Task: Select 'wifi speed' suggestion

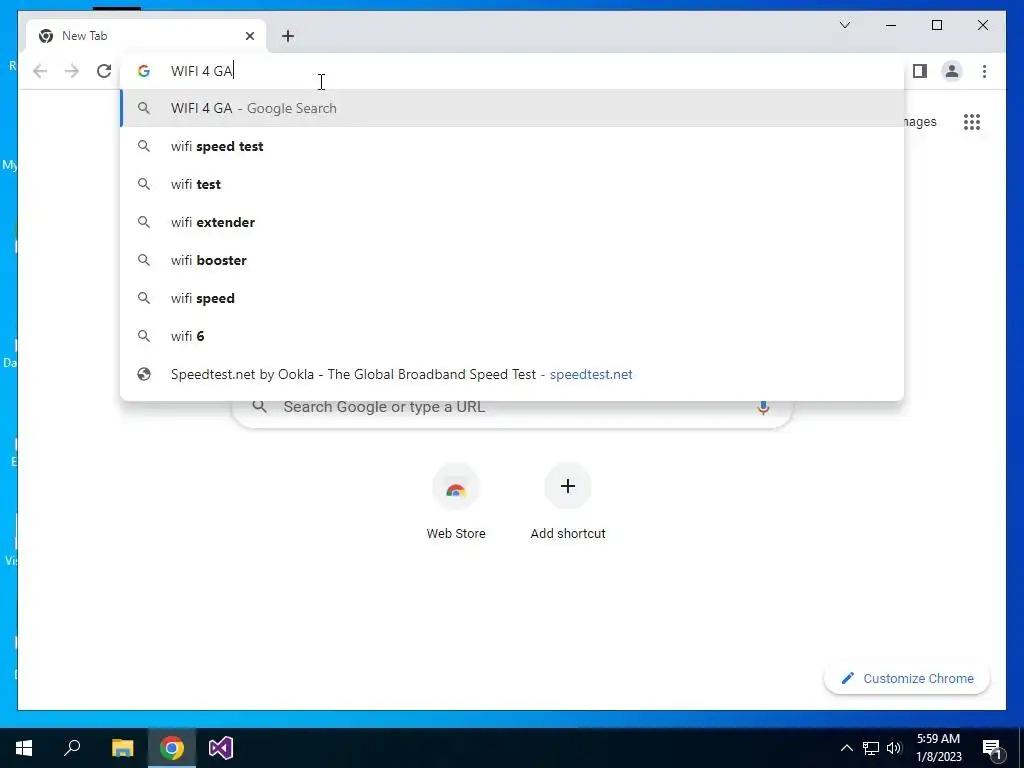Action: tap(512, 298)
